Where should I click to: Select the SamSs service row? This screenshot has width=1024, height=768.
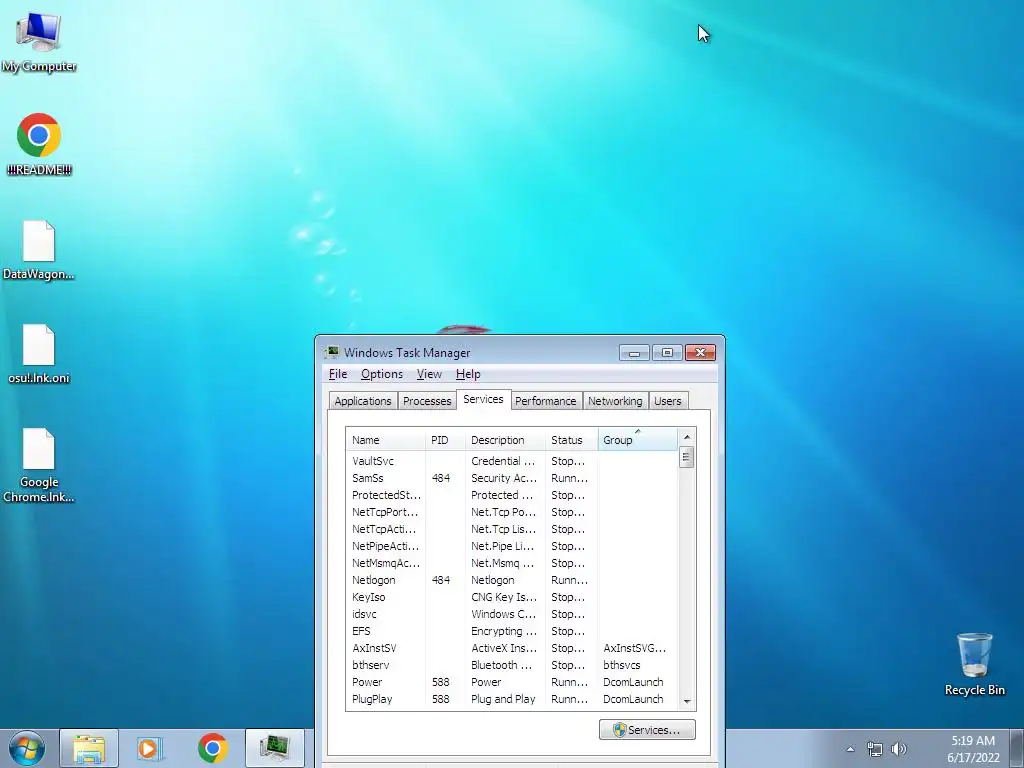pos(512,478)
